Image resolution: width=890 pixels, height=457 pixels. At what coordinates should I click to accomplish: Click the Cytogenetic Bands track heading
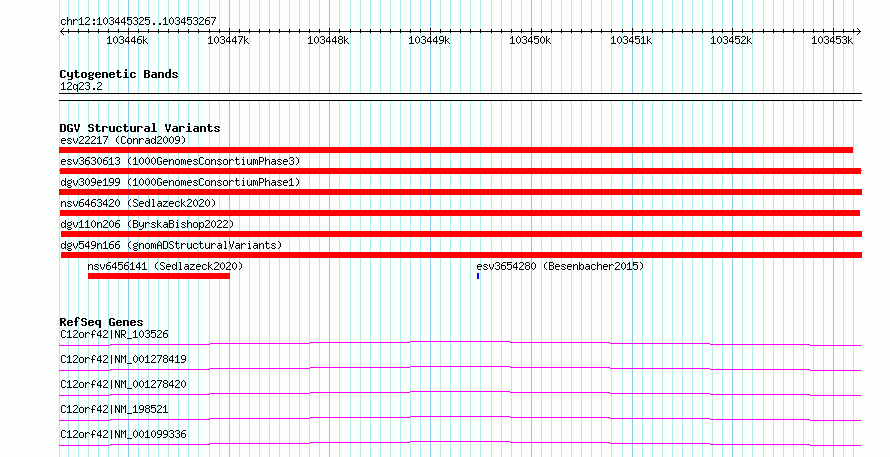[x=119, y=74]
